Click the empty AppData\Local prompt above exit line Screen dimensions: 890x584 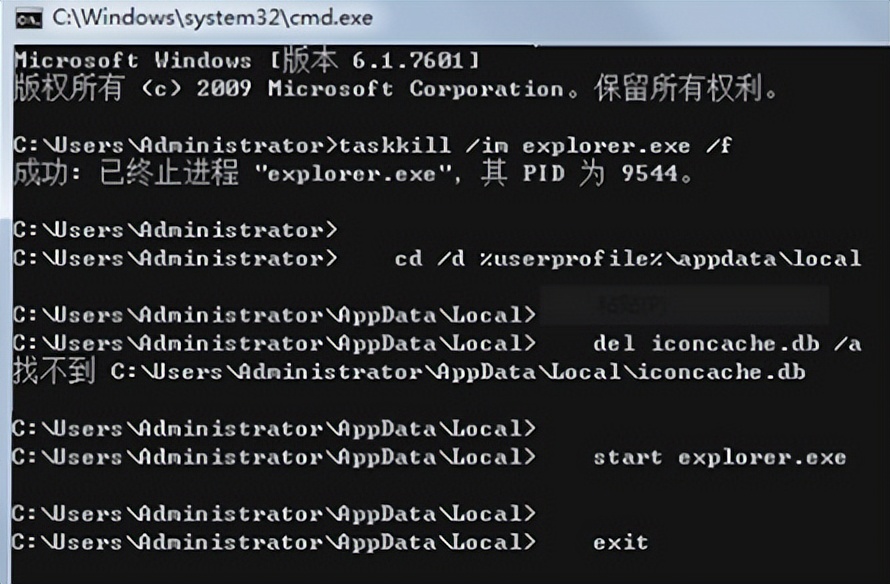tap(274, 514)
